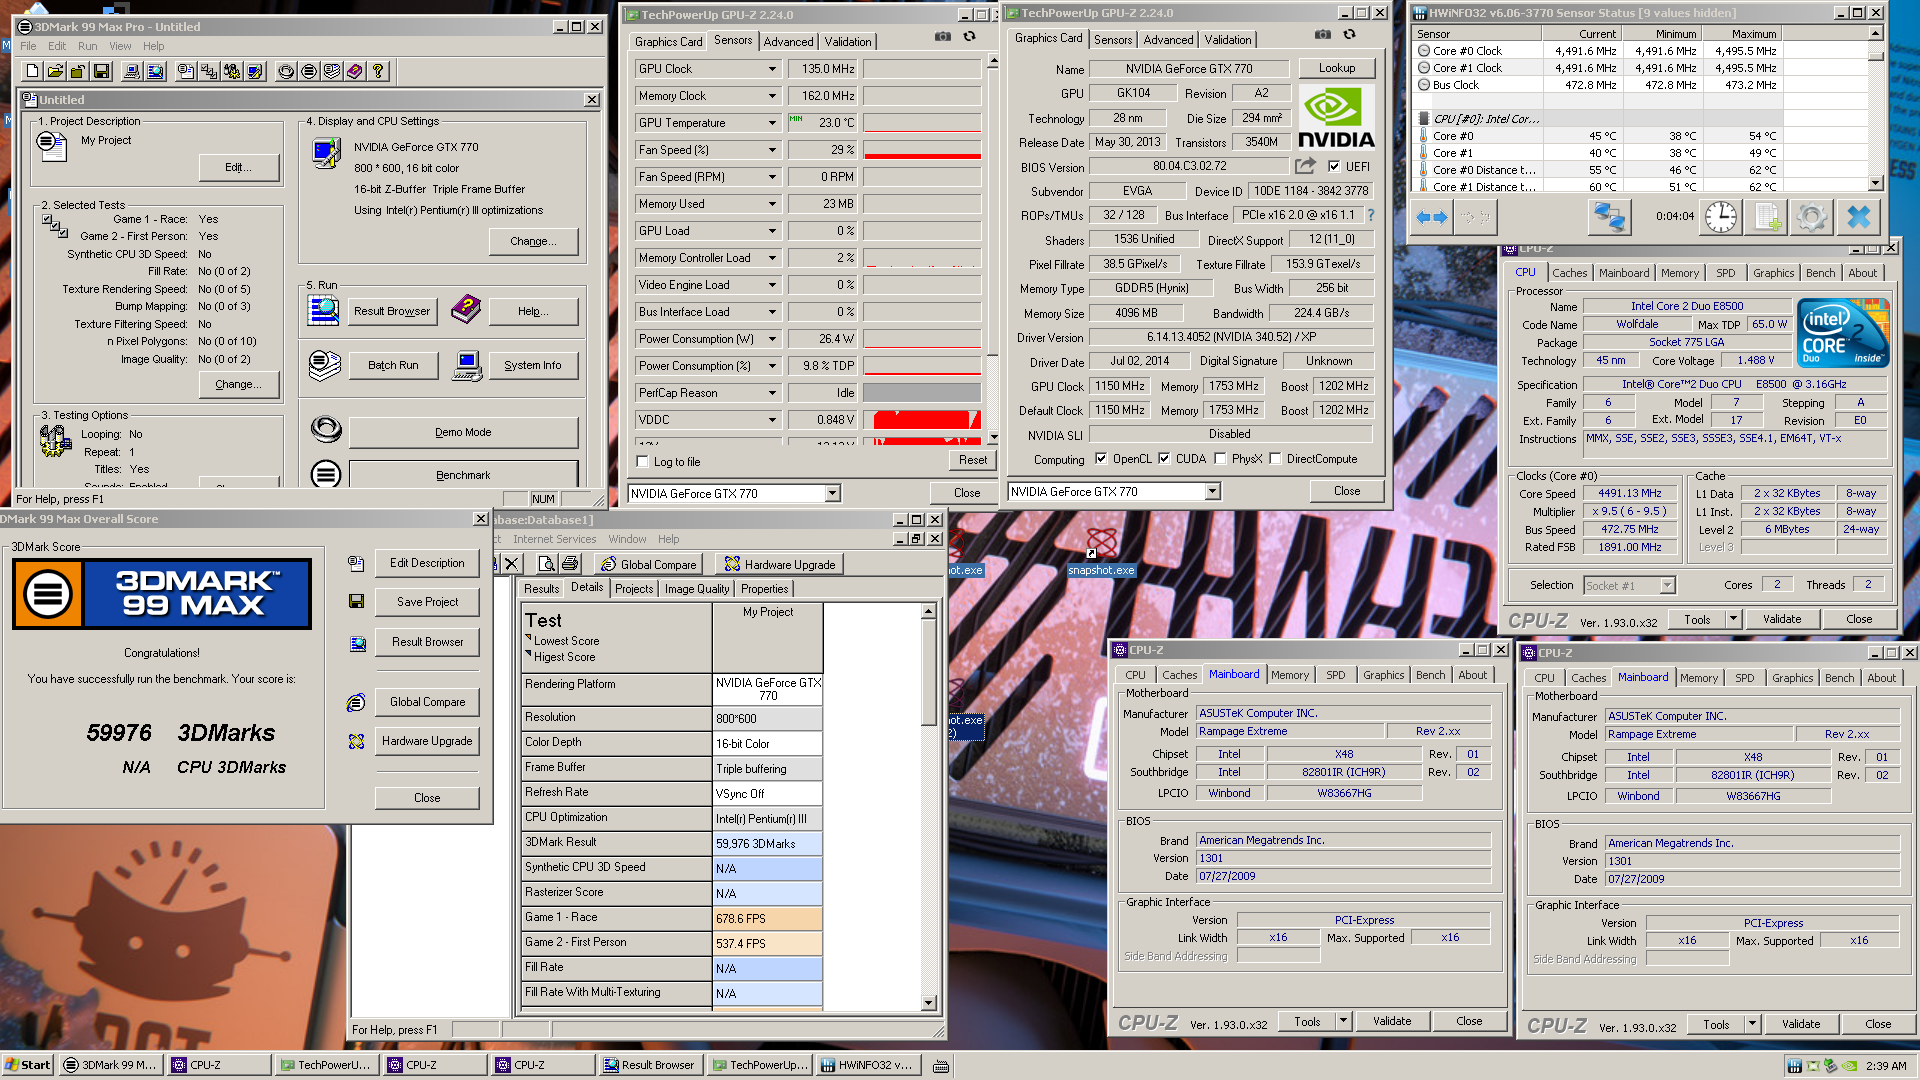Click the clock reset icon in HWiNFO
Viewport: 1920px width, 1080px height.
[1721, 217]
